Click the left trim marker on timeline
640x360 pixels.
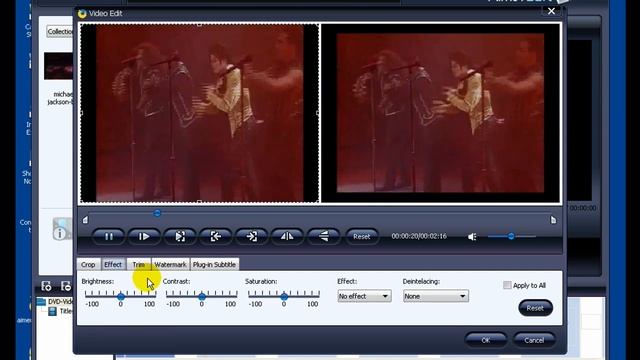tap(85, 220)
